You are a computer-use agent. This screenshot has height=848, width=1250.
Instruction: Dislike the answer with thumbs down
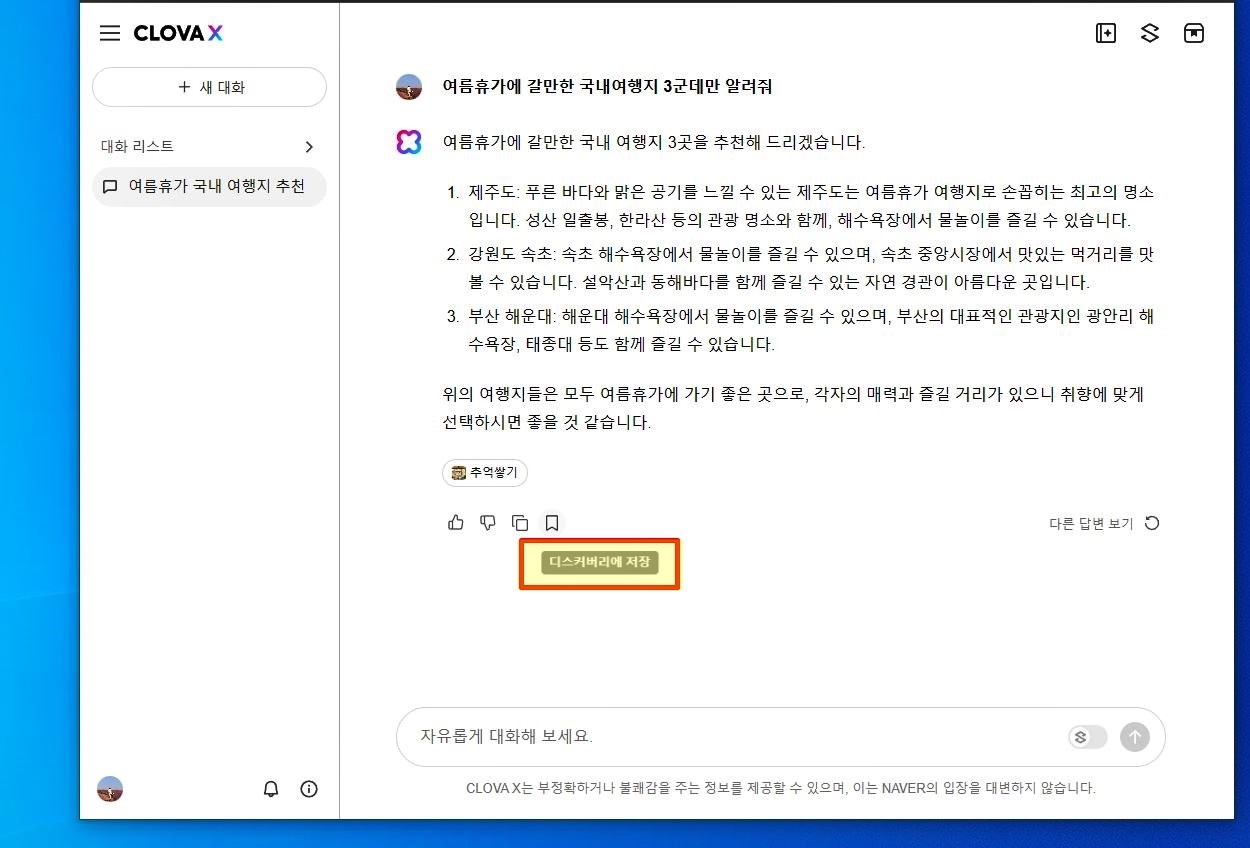coord(488,523)
